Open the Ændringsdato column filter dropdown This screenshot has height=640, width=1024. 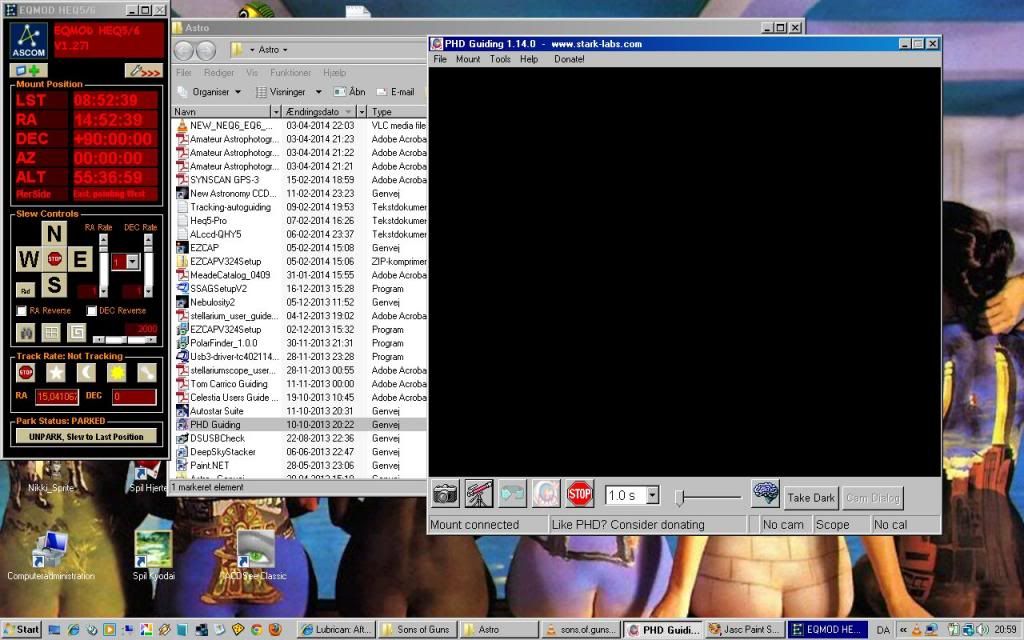click(x=361, y=112)
